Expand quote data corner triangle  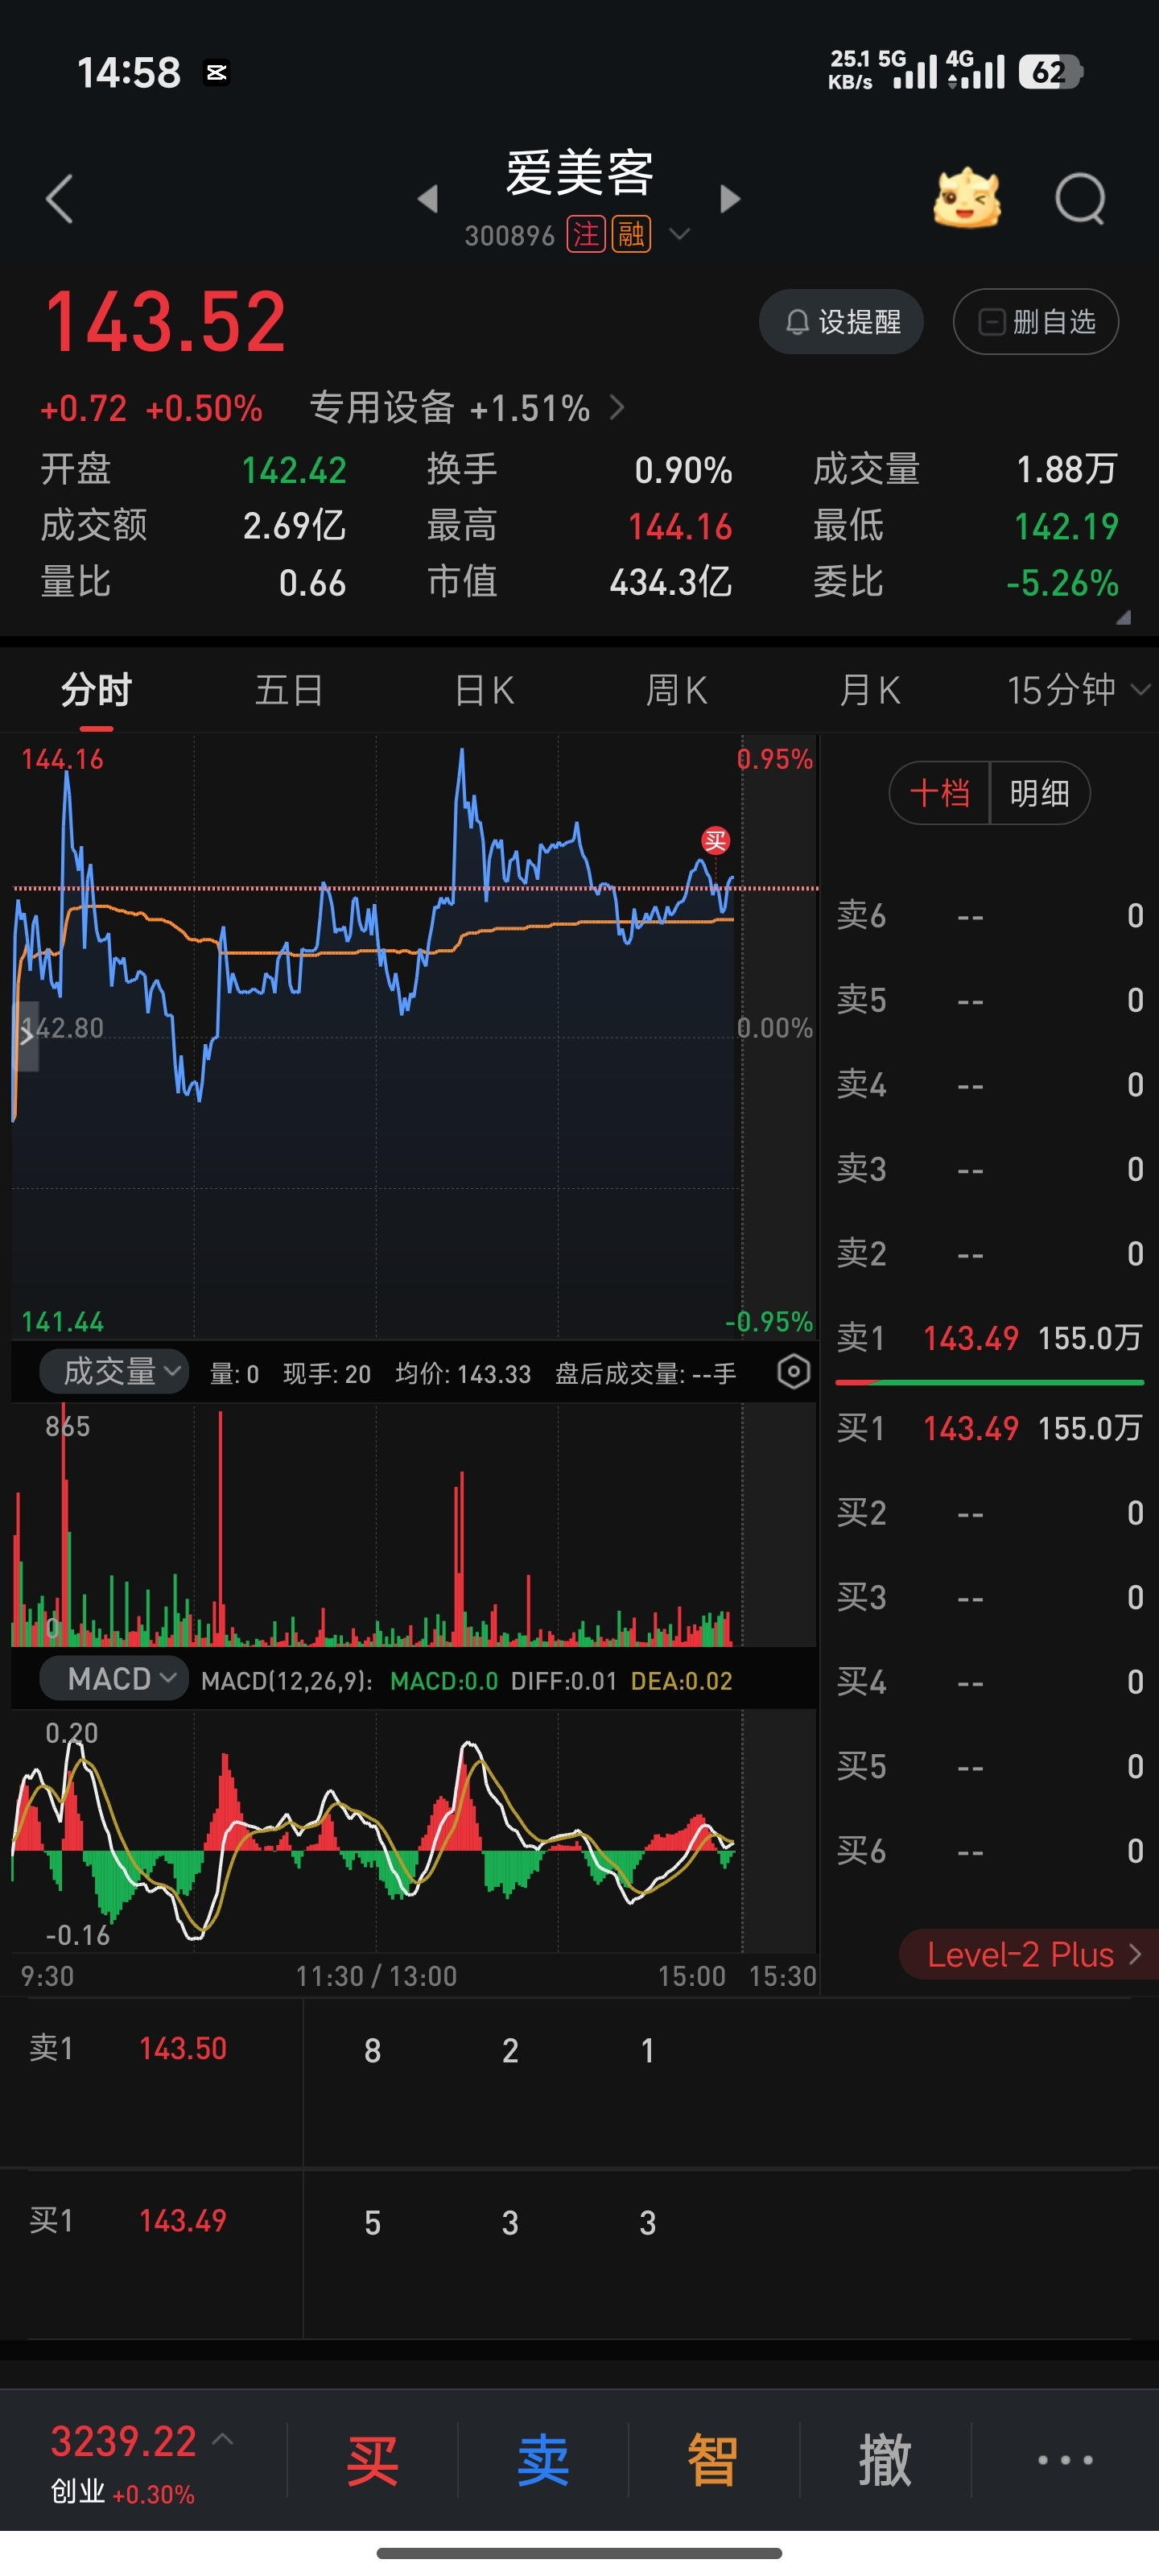(x=1123, y=617)
